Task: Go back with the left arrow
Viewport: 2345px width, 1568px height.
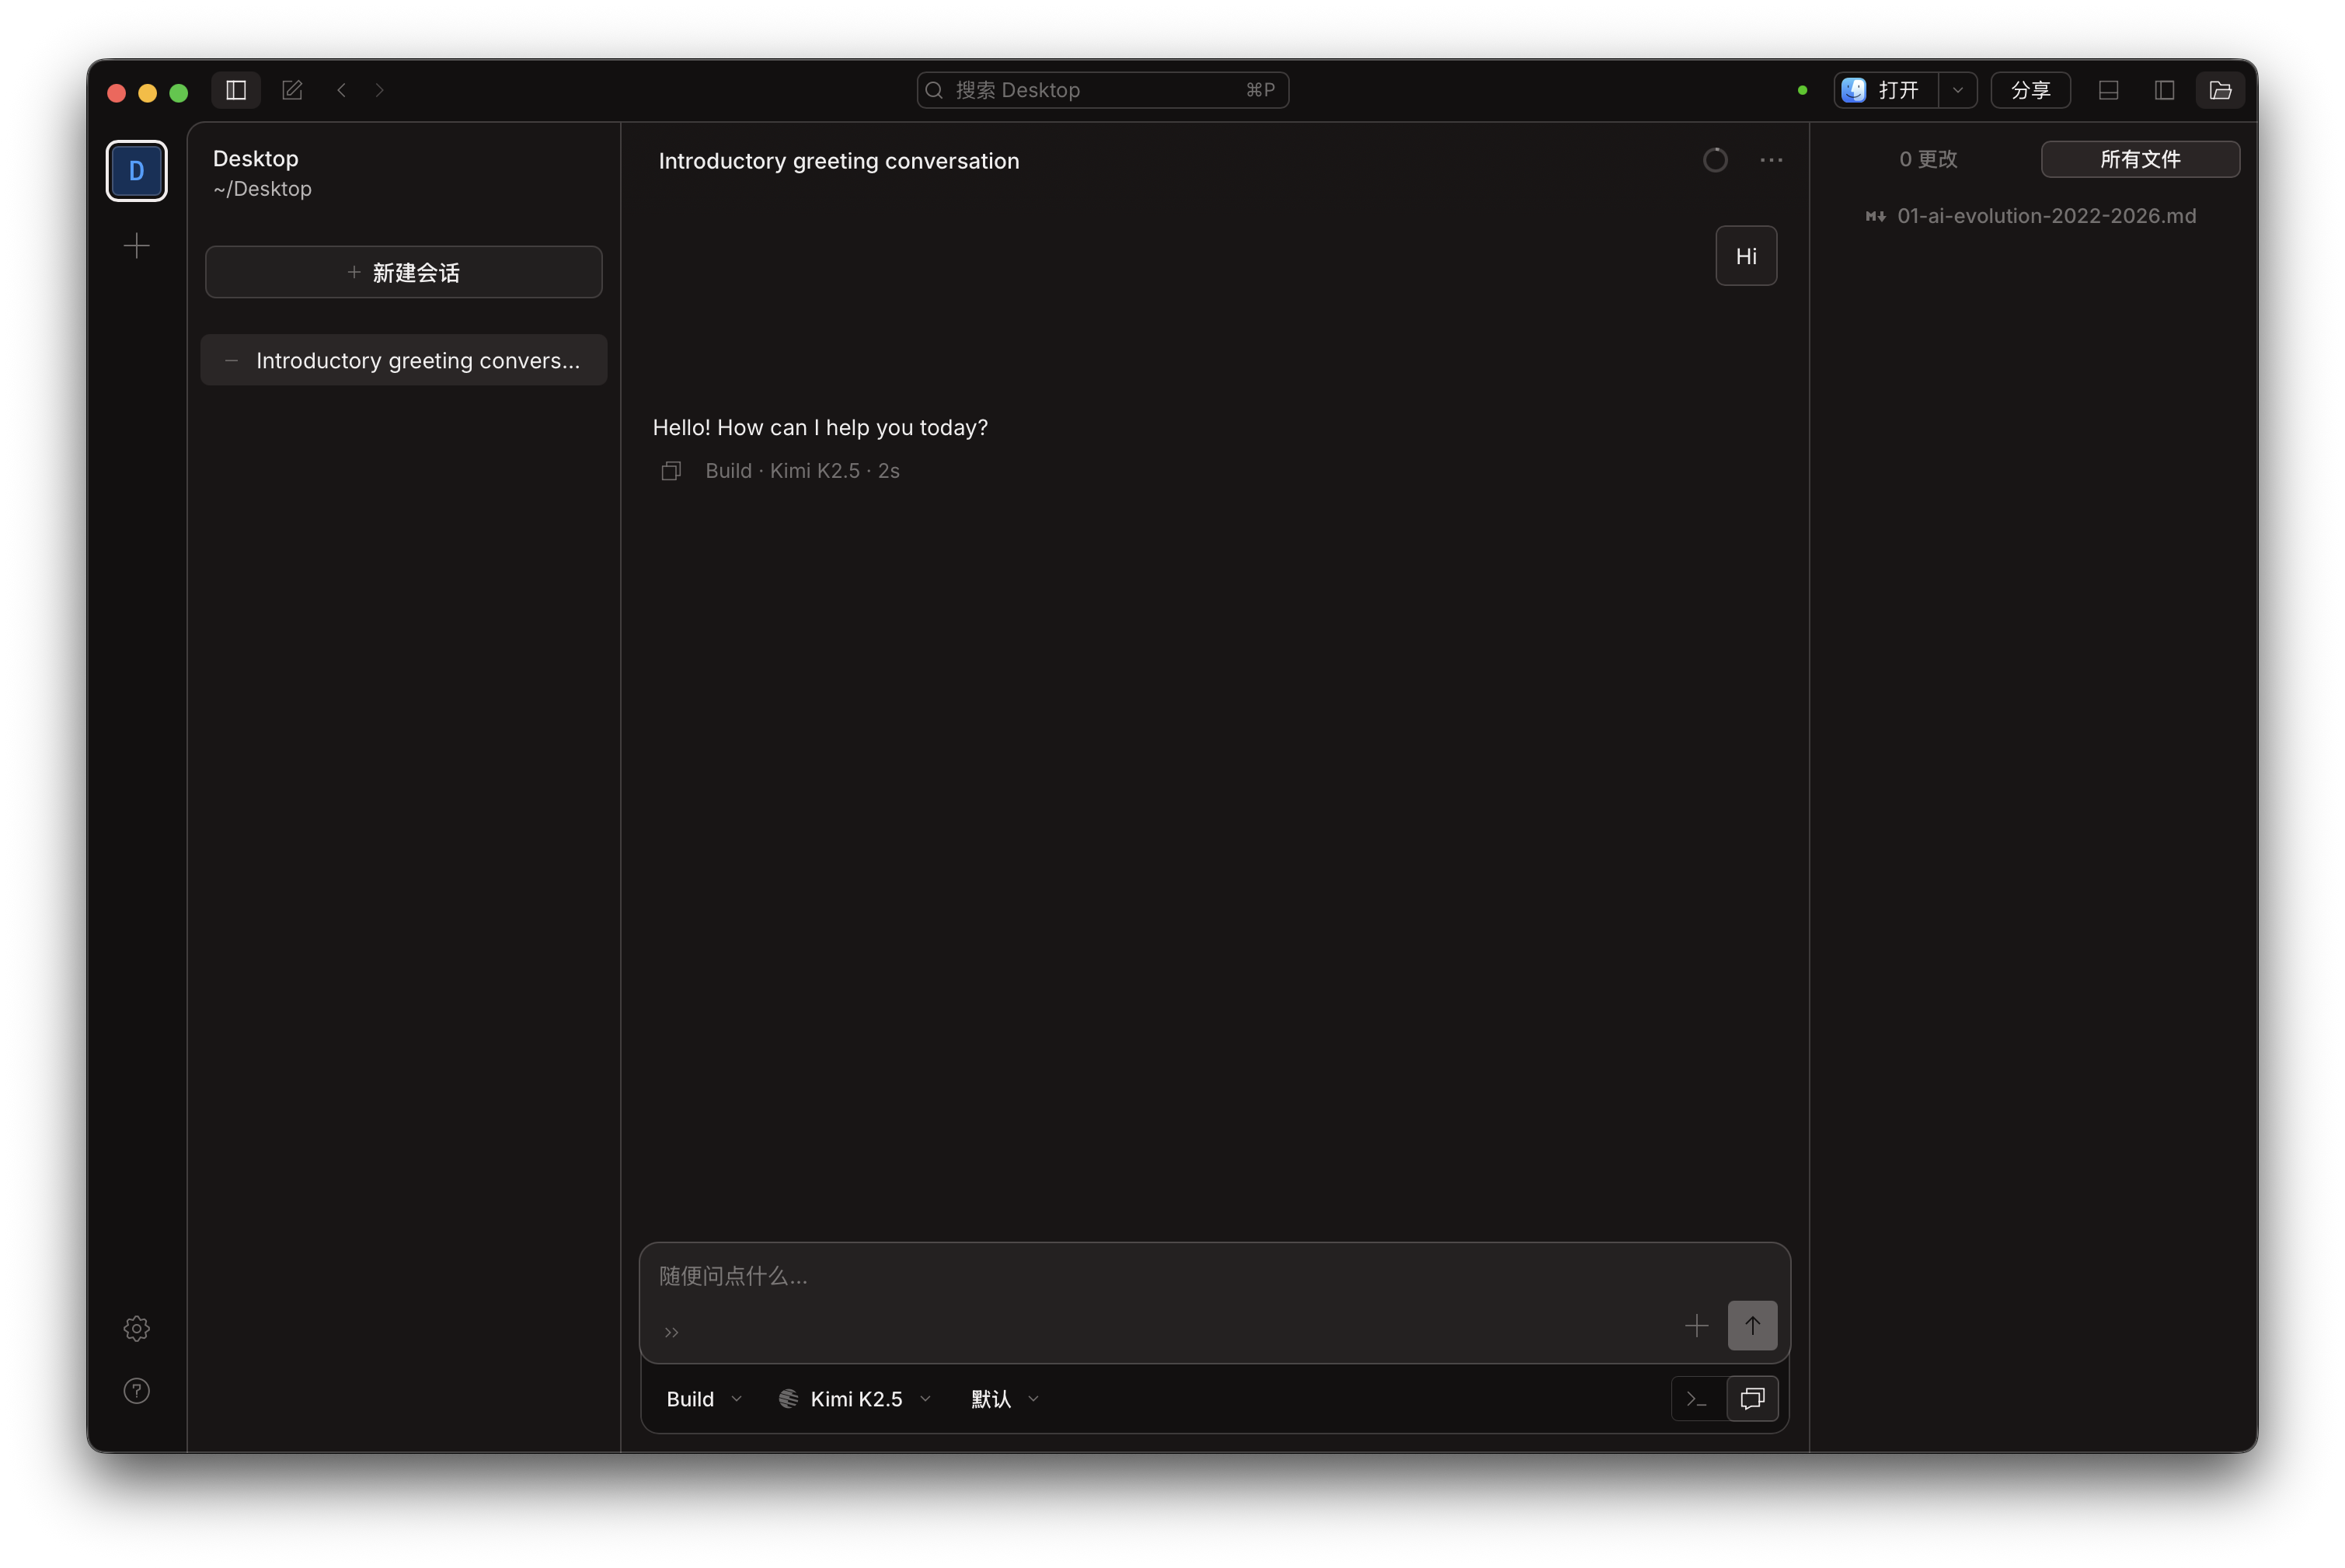Action: (x=342, y=90)
